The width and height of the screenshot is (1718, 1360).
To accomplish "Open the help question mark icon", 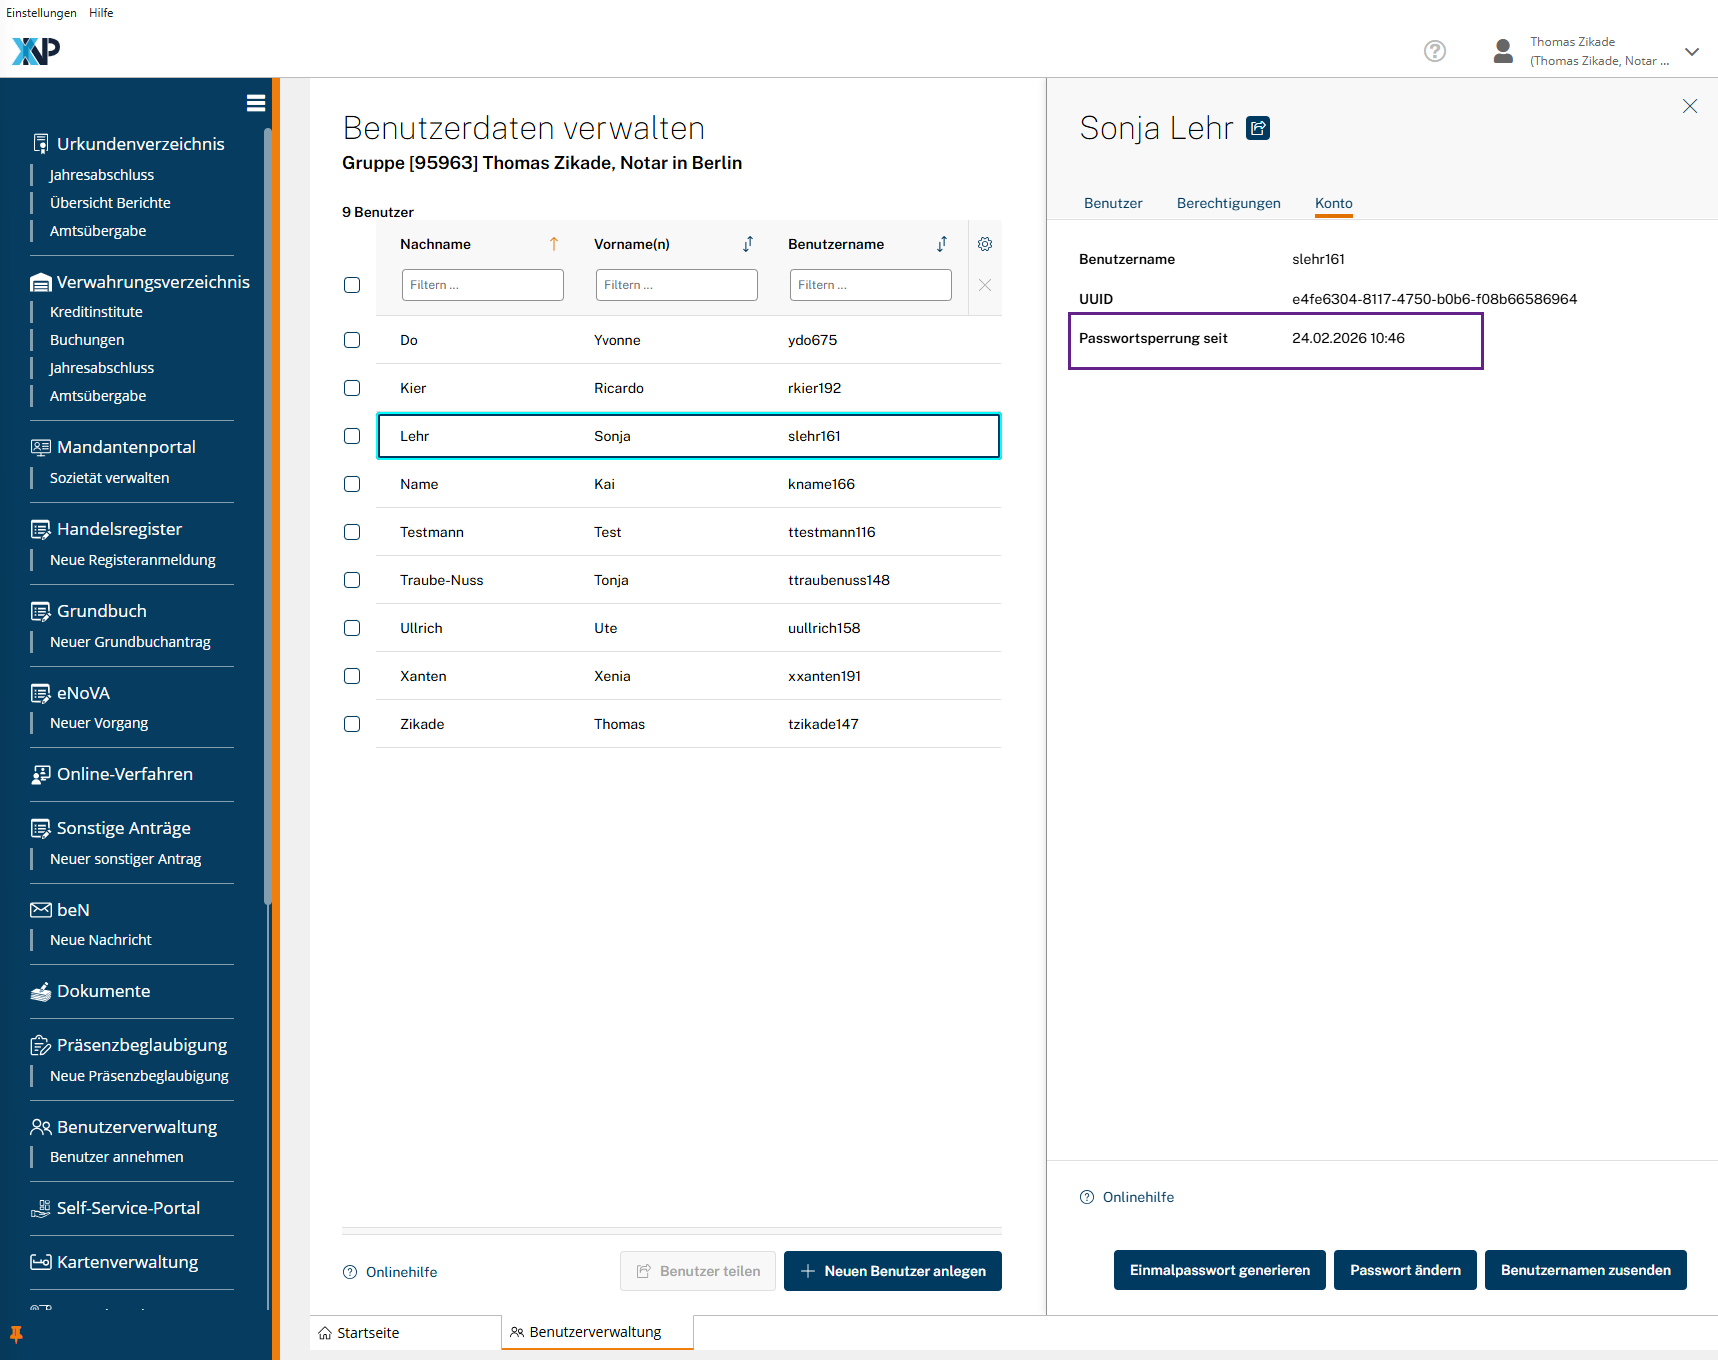I will (x=1434, y=51).
